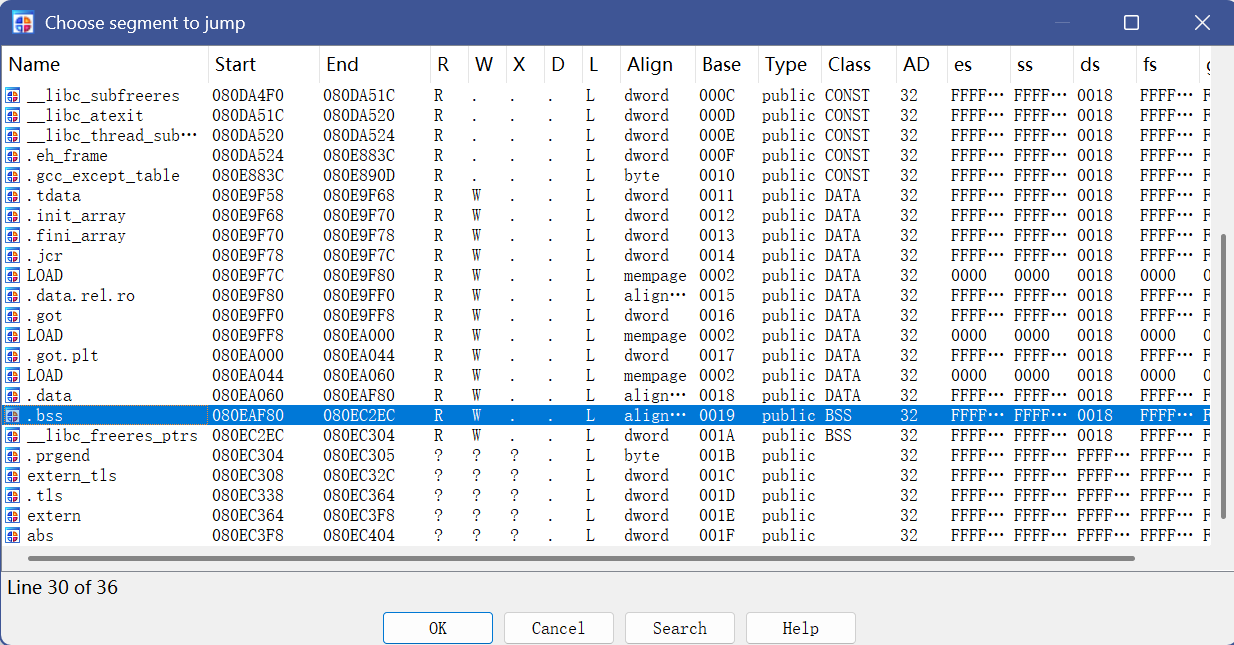Click the icon beside .gcc_except_table
1234x645 pixels.
click(13, 176)
